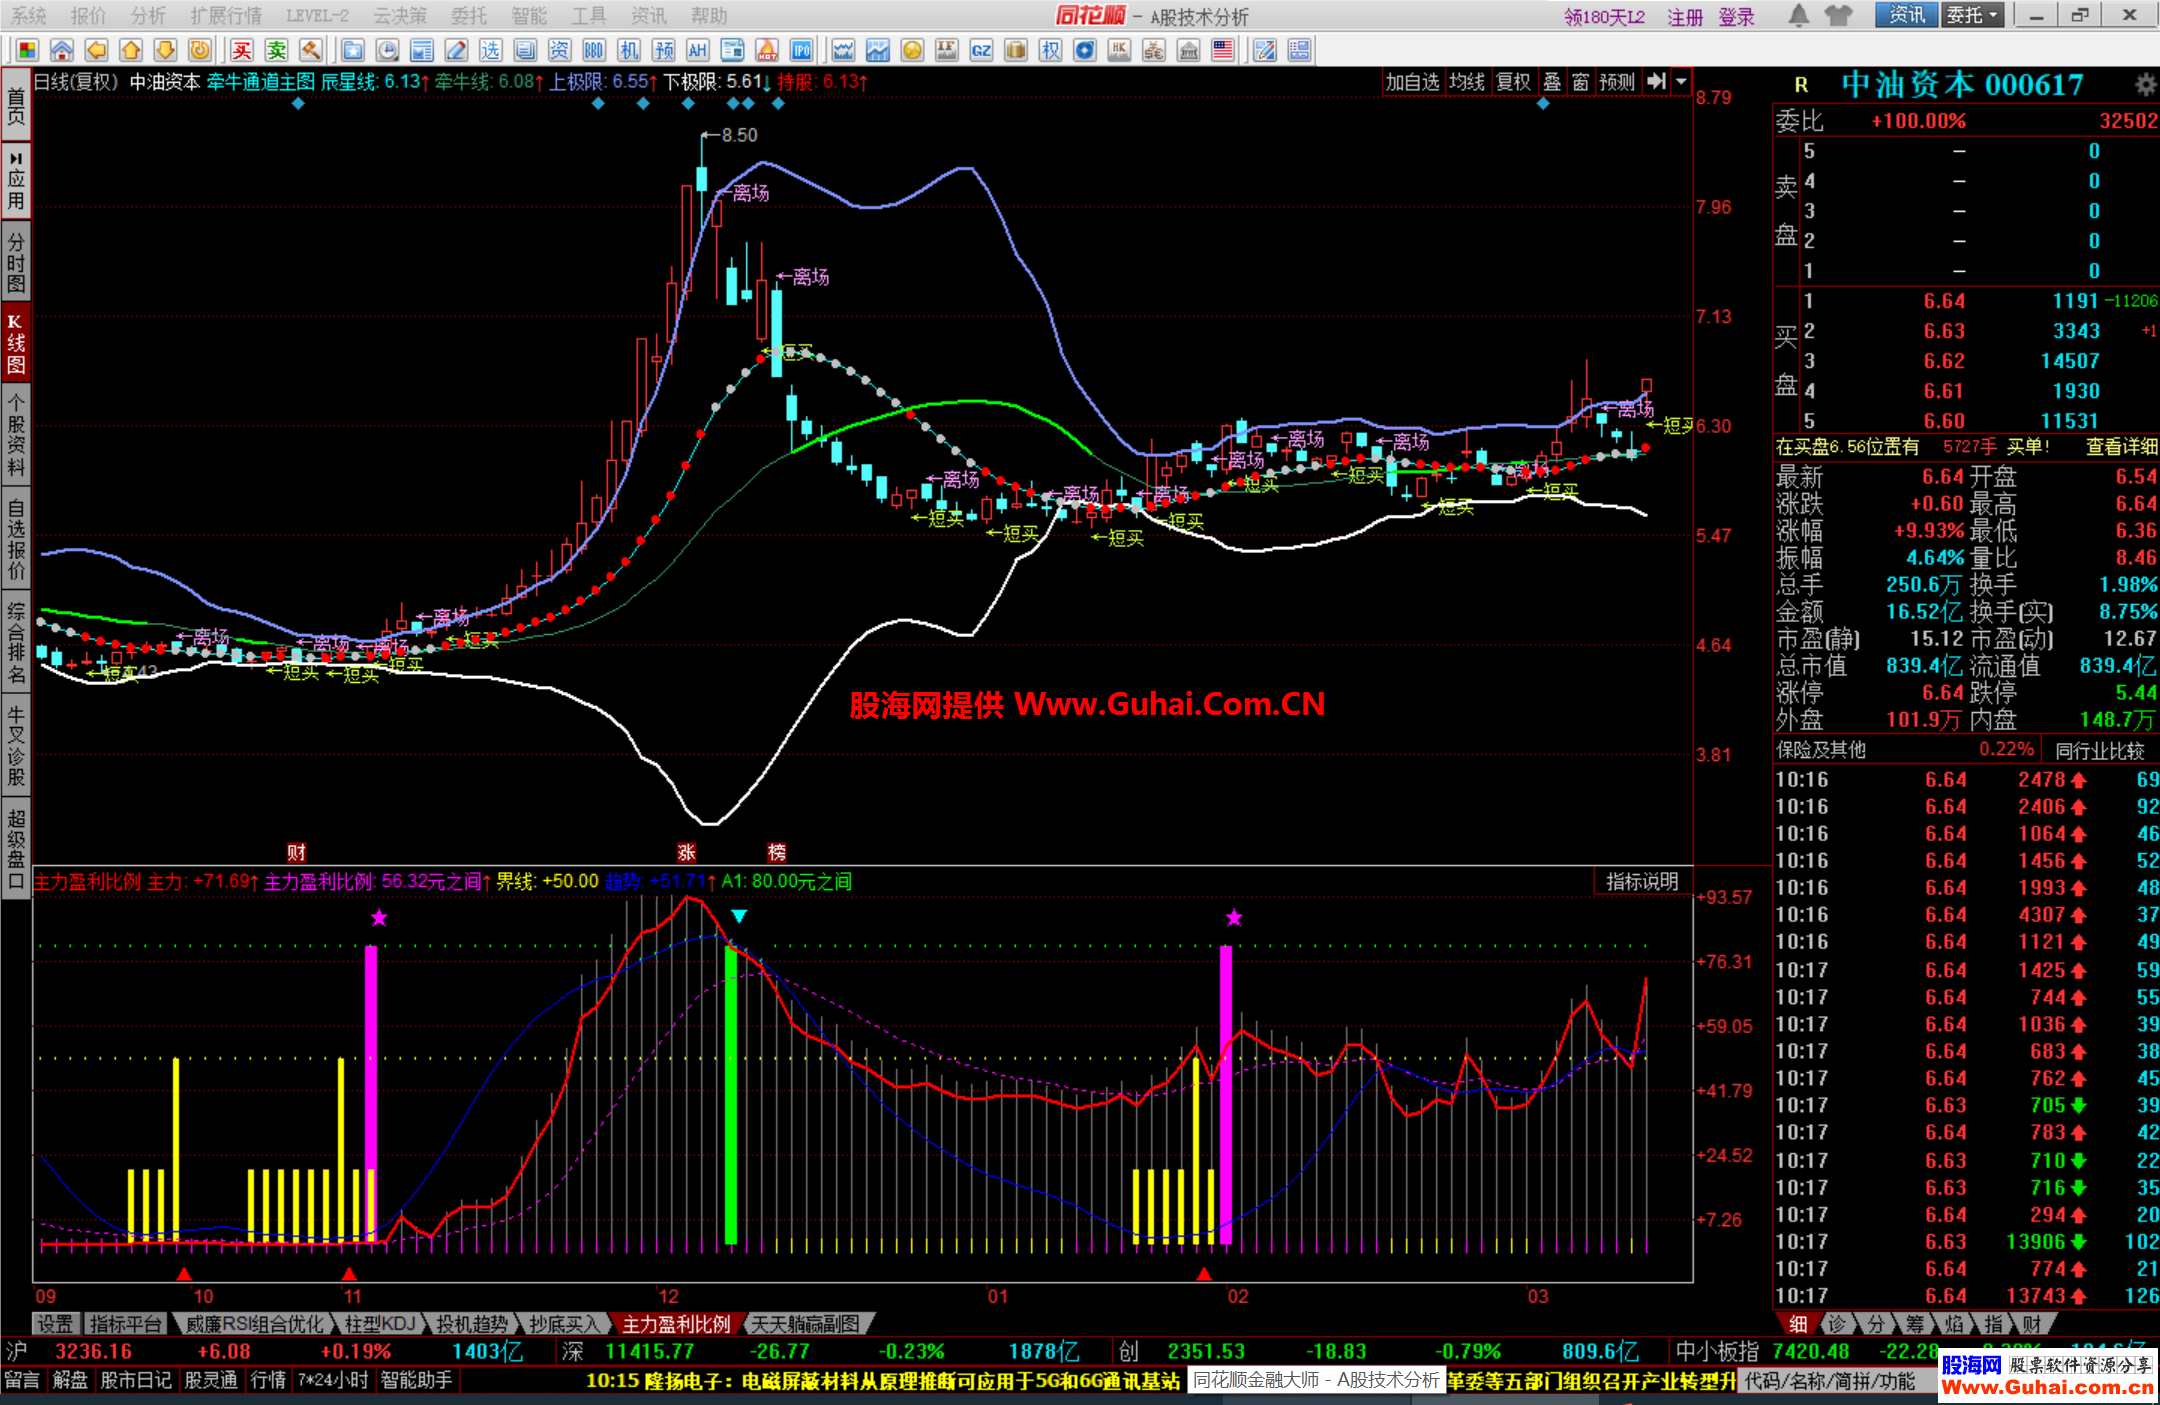Open the 扩展行情 menu
Screen dimensions: 2160x1405
pyautogui.click(x=226, y=16)
